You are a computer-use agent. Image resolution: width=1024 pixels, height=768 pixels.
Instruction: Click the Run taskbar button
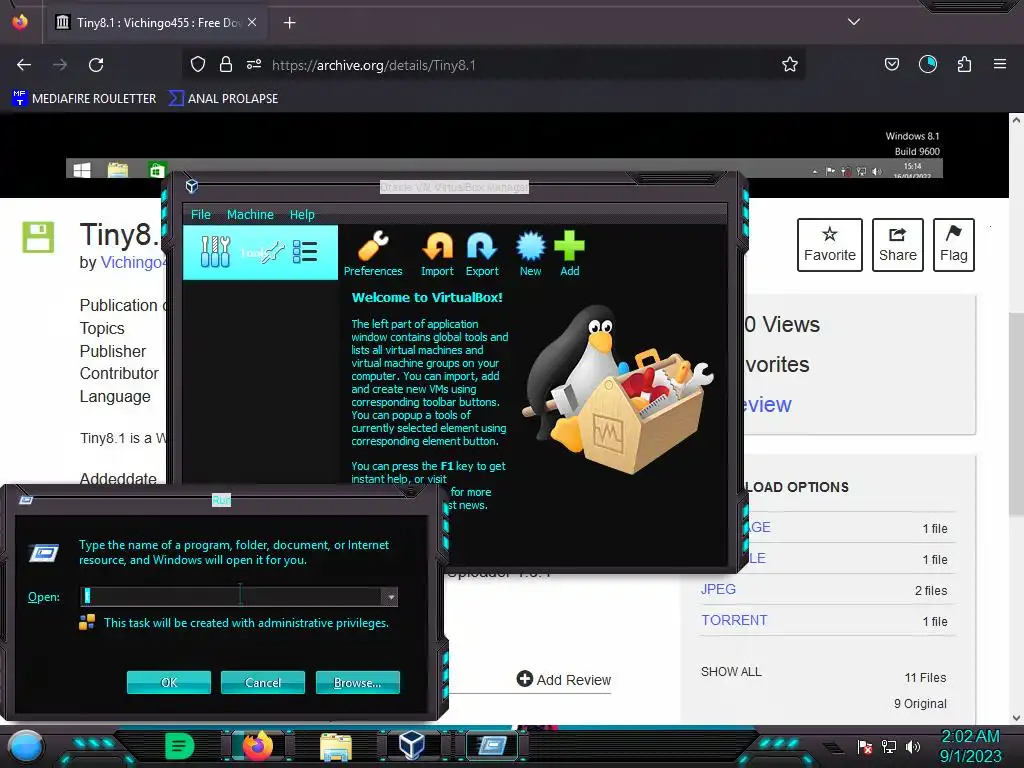[492, 745]
